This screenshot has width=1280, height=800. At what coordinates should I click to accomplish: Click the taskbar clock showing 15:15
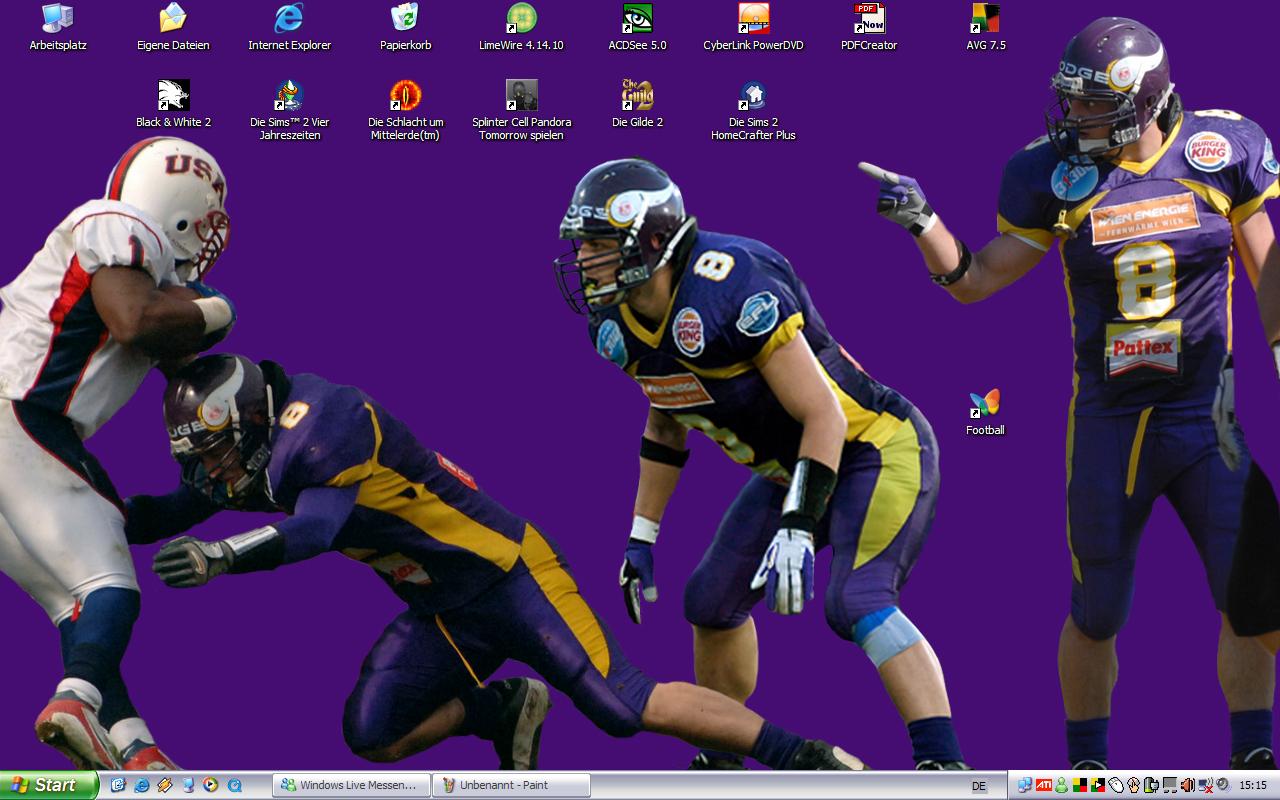pos(1253,786)
